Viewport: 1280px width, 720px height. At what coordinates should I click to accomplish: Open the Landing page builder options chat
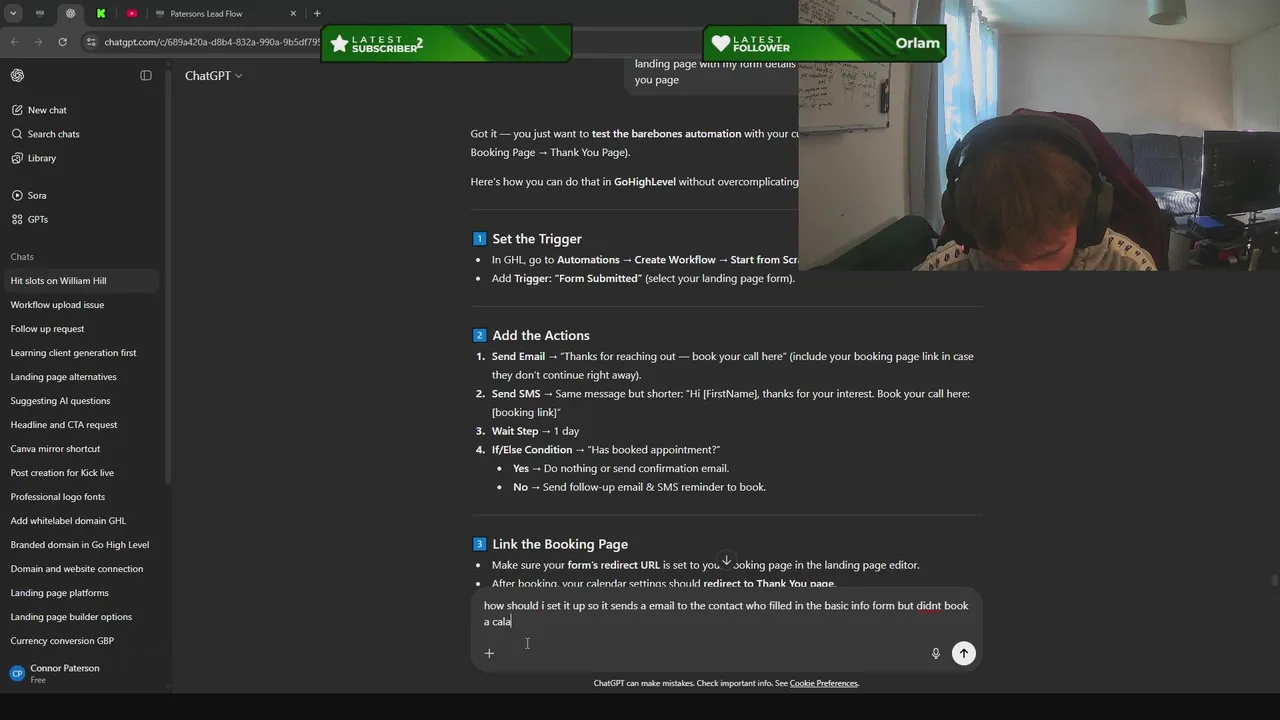(80, 617)
